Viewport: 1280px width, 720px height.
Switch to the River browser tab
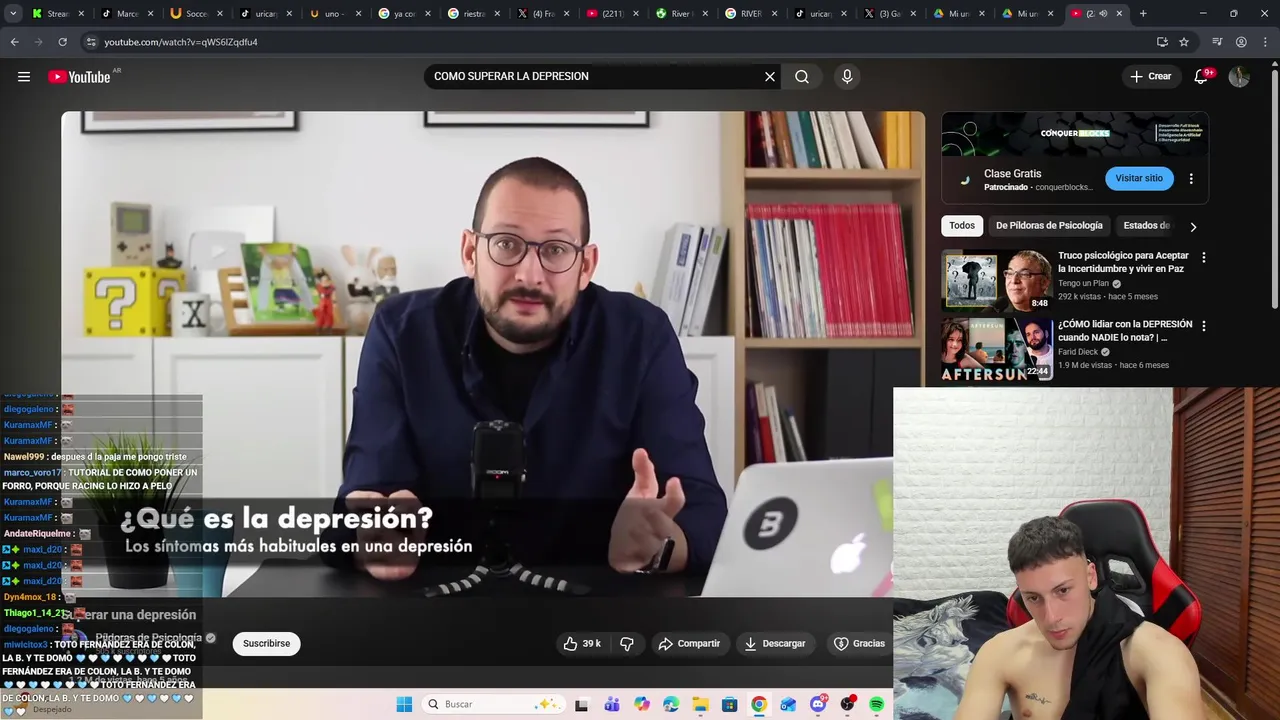tap(680, 14)
